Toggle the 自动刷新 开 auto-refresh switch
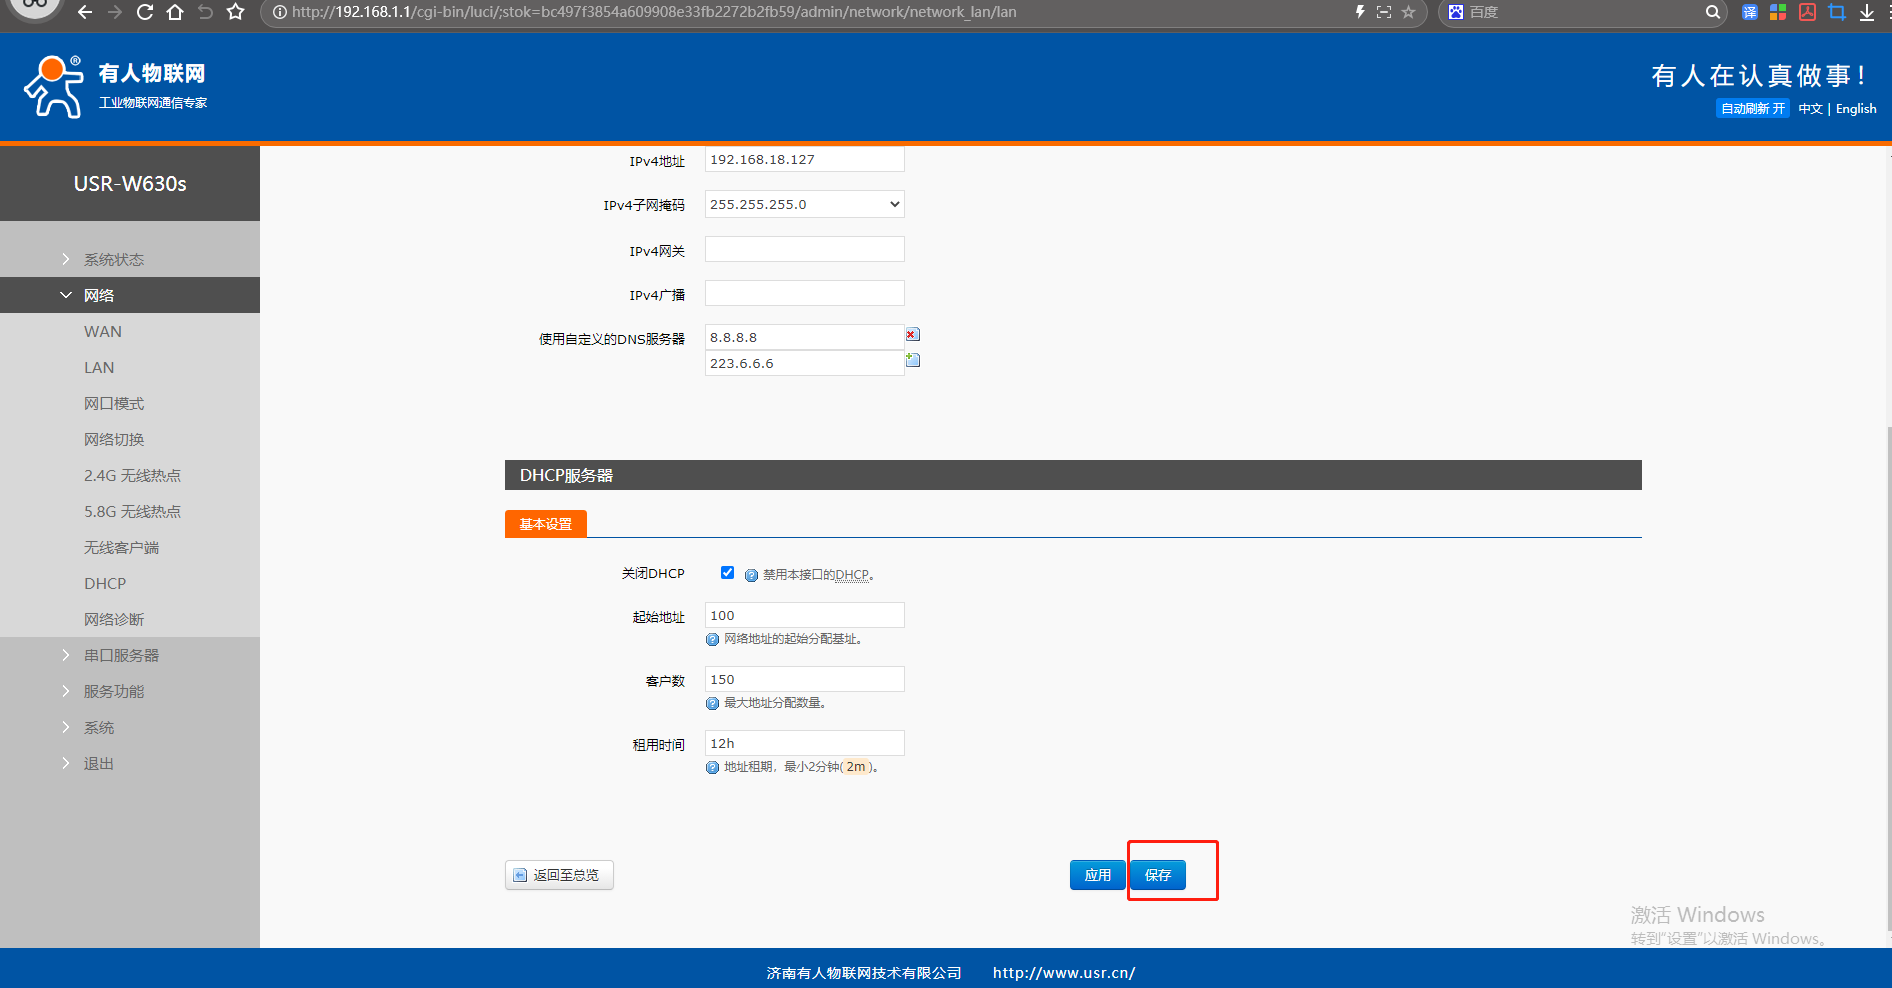 pyautogui.click(x=1752, y=108)
